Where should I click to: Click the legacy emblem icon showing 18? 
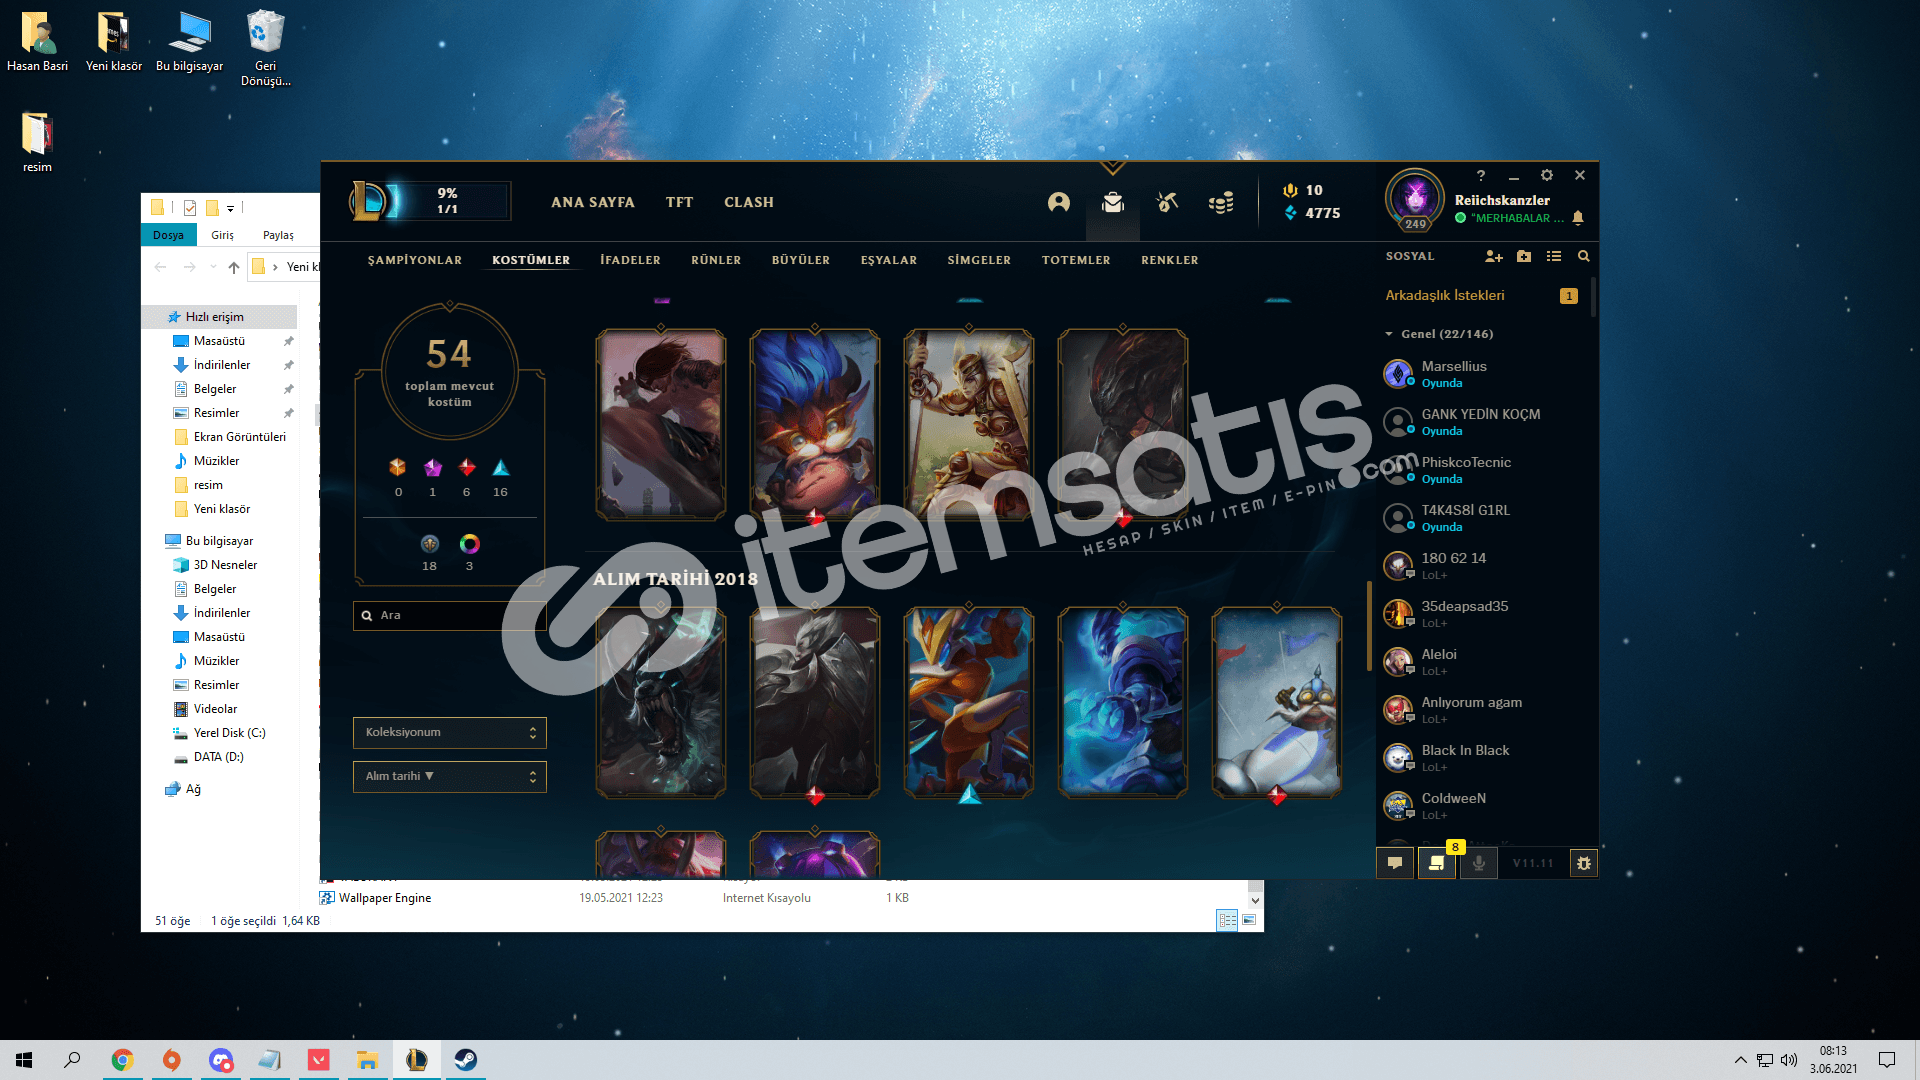pos(430,544)
